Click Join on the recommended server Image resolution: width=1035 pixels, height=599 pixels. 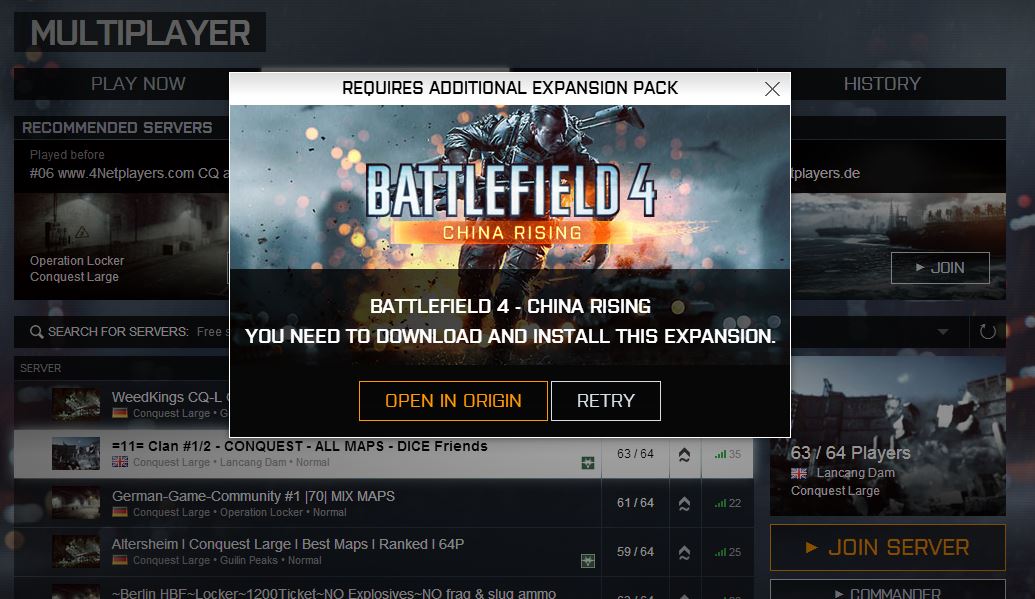tap(940, 268)
